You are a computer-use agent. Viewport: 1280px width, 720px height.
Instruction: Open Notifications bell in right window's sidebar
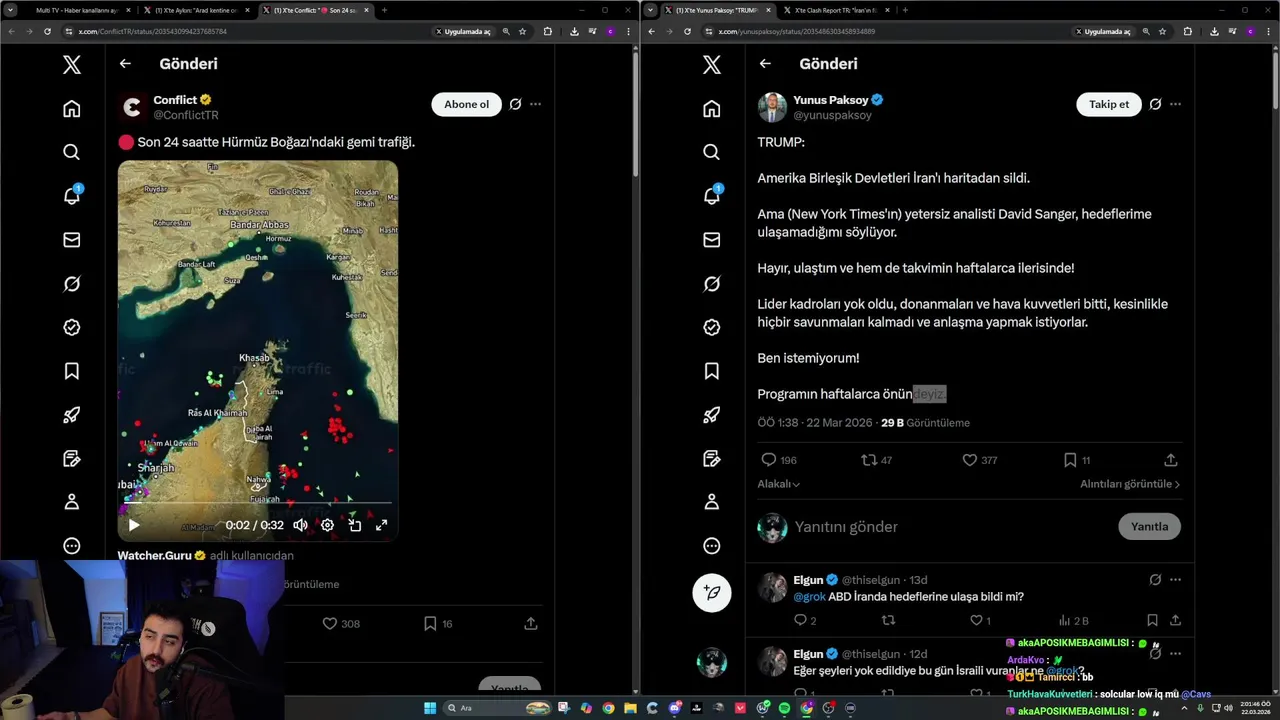711,196
